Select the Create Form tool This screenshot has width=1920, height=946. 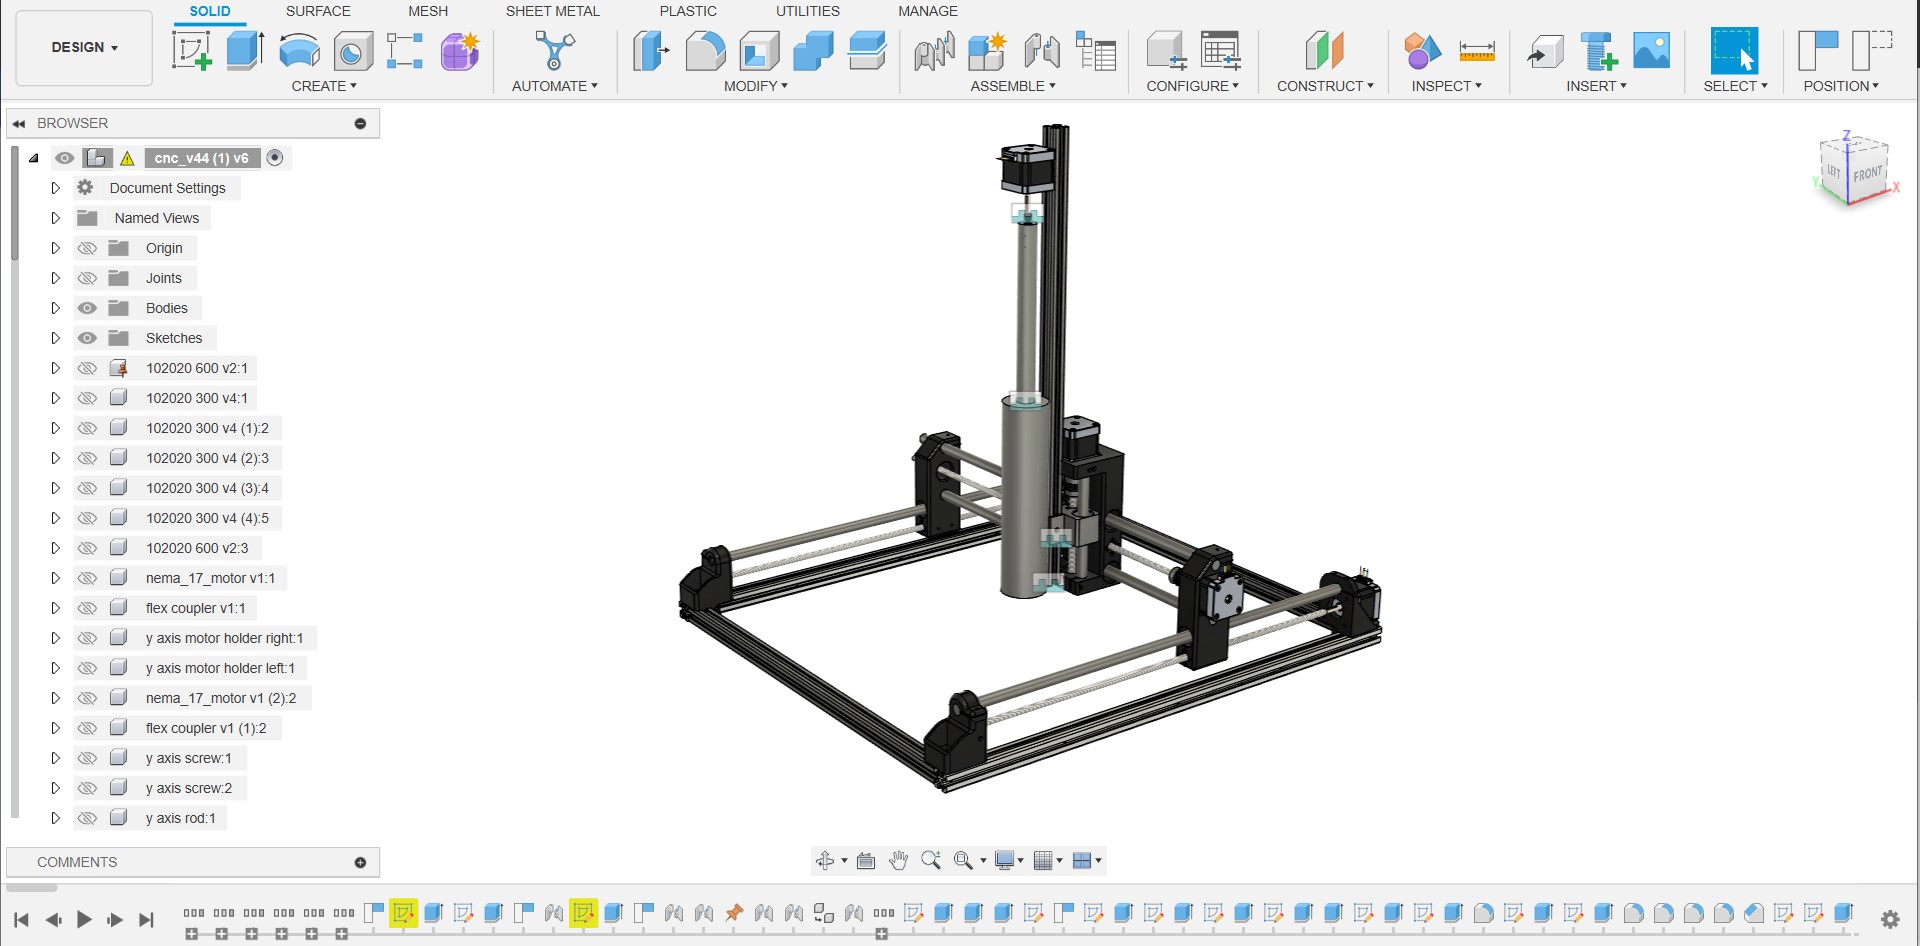coord(460,50)
